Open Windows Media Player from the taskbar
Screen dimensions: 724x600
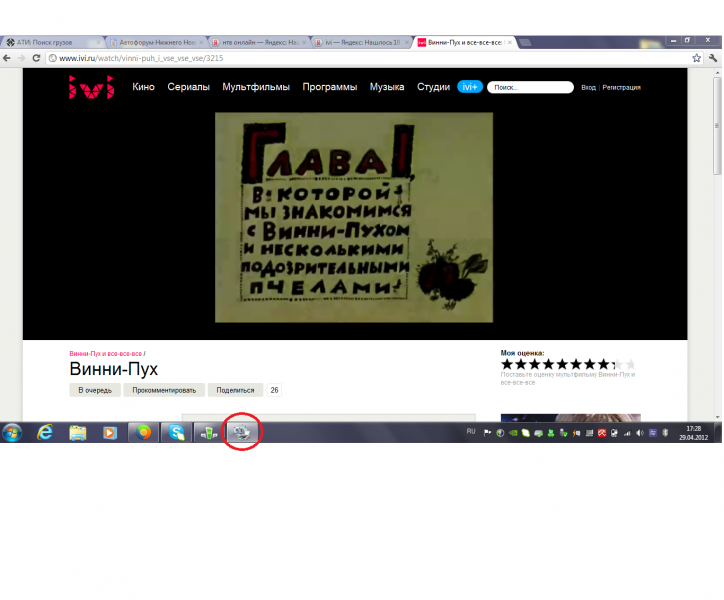coord(110,433)
